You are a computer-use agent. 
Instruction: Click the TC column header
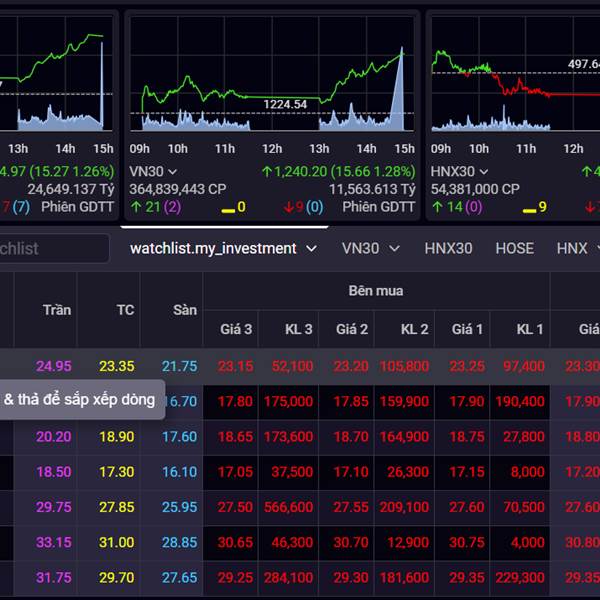click(x=126, y=310)
